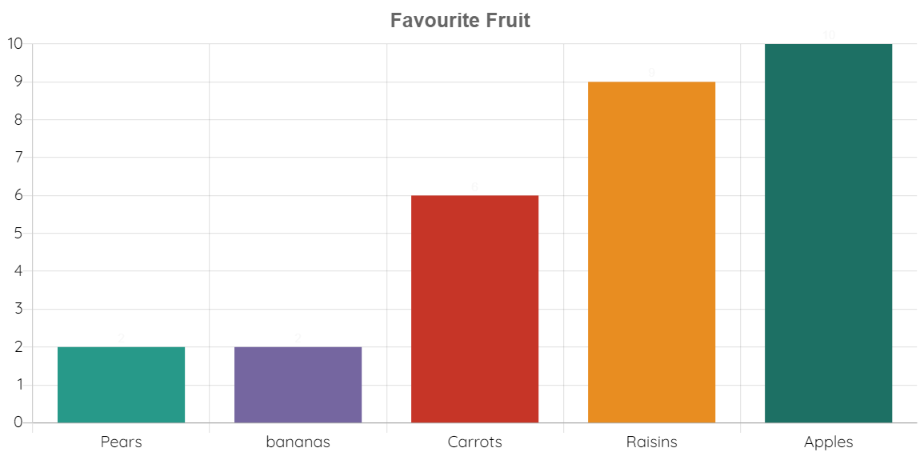Click the dark green Apples bar
This screenshot has width=920, height=460.
coord(828,233)
